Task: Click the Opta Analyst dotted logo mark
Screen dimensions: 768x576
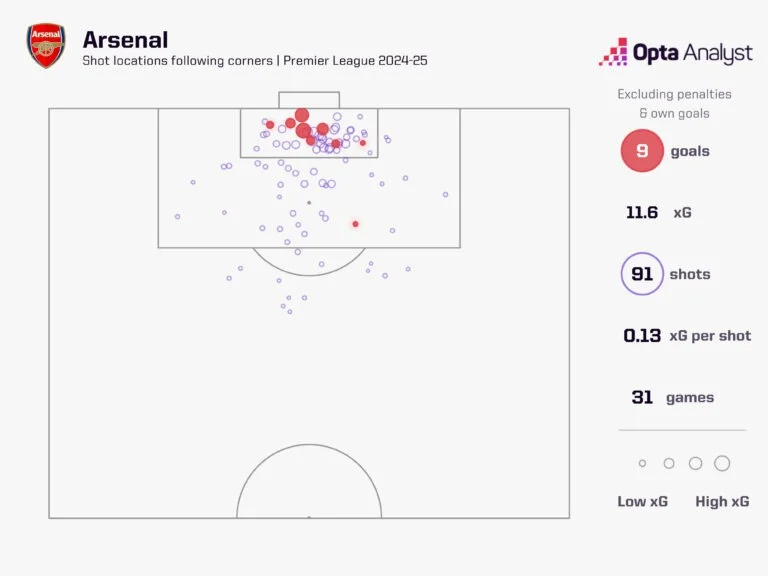Action: (x=613, y=52)
